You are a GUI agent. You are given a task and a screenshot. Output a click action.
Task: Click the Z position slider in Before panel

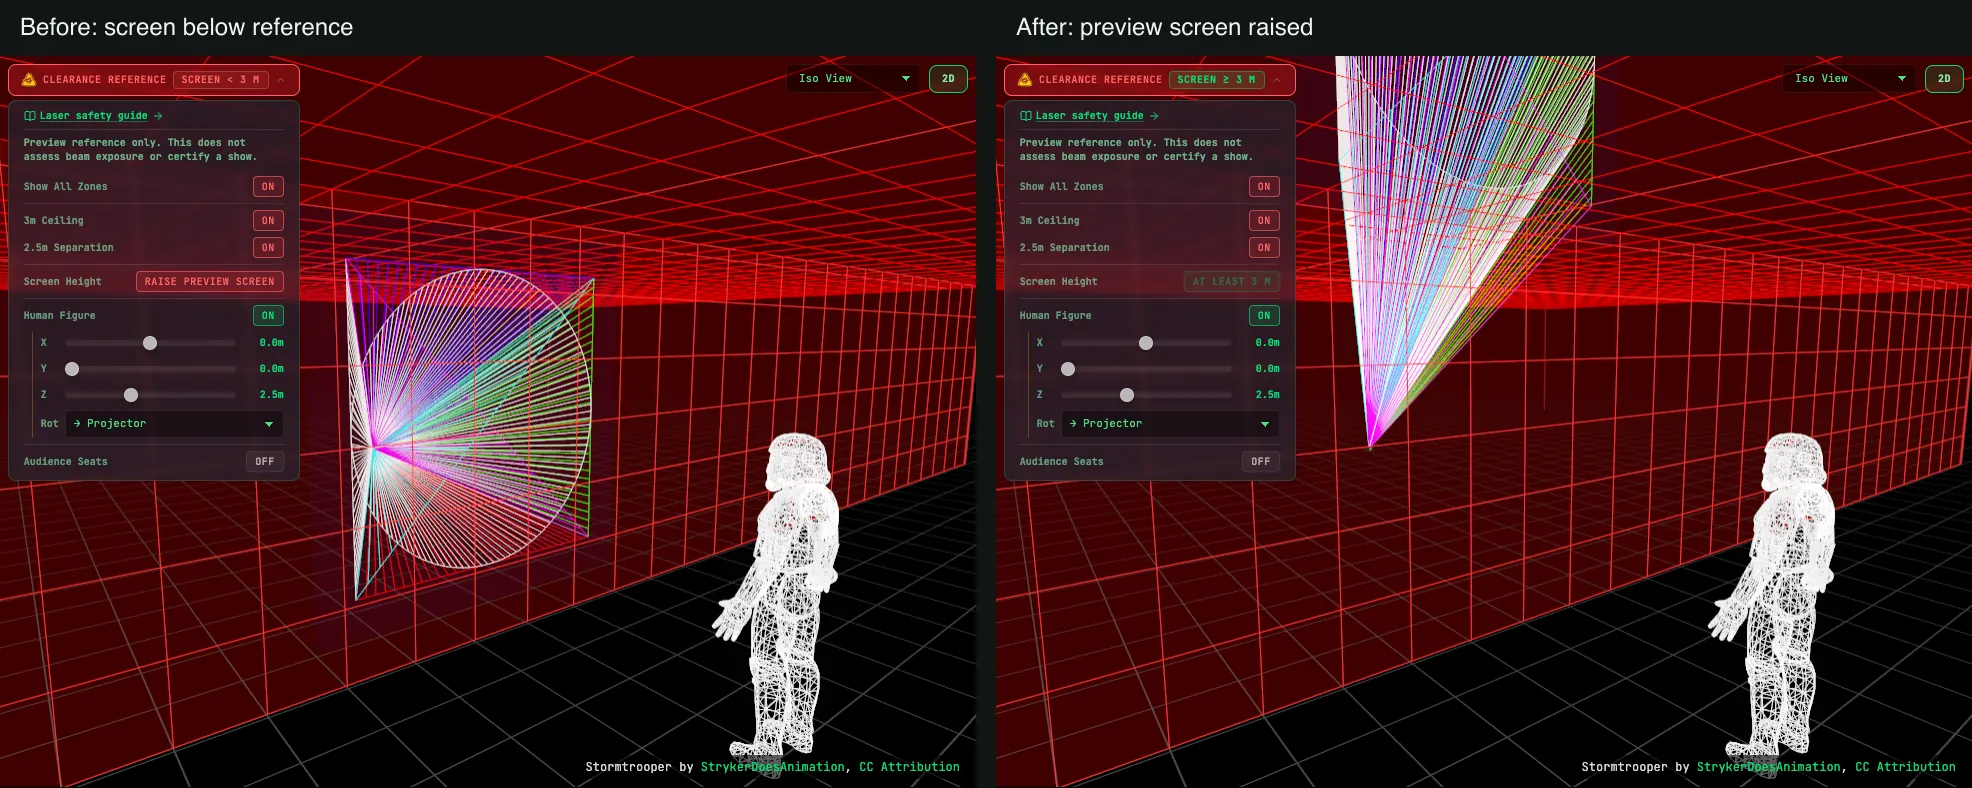pos(150,395)
